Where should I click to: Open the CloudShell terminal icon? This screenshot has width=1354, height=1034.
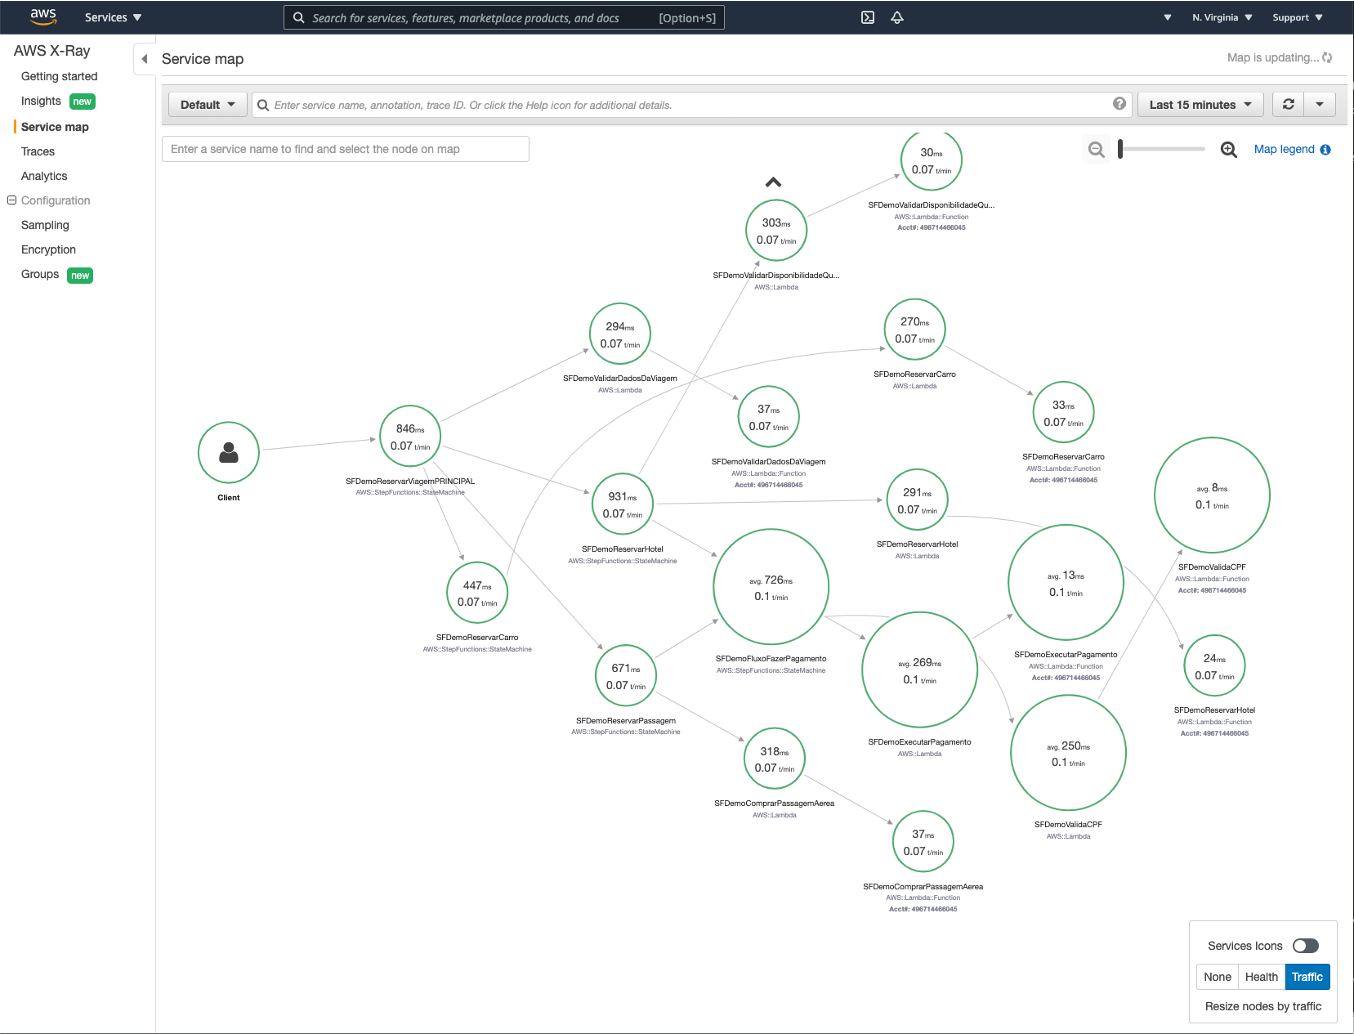point(868,17)
